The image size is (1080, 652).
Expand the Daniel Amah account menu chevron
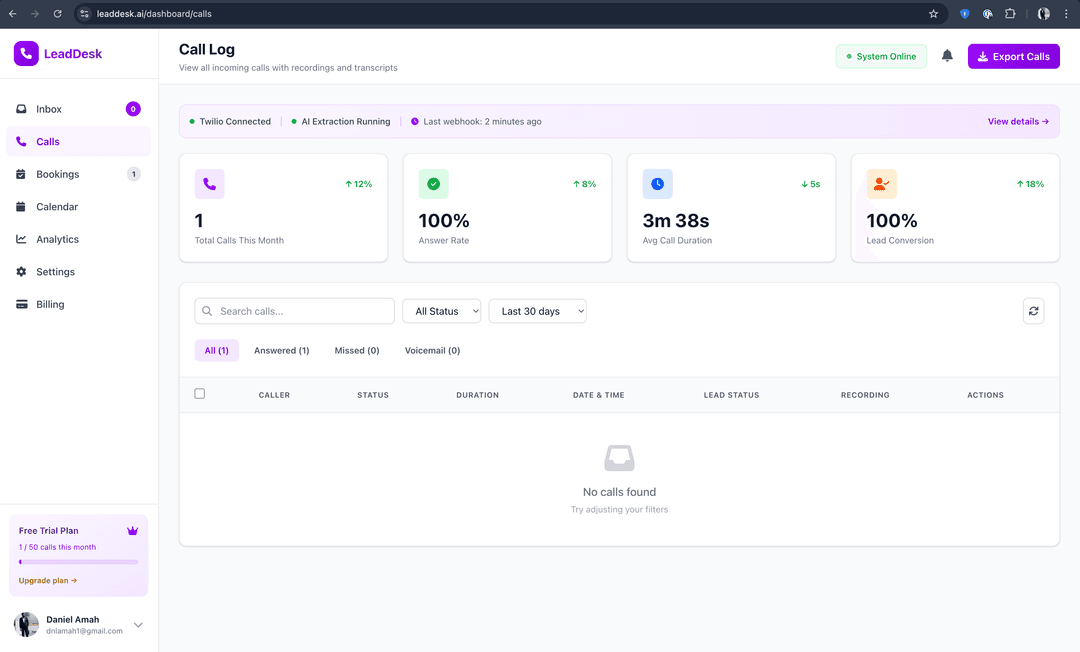tap(138, 625)
